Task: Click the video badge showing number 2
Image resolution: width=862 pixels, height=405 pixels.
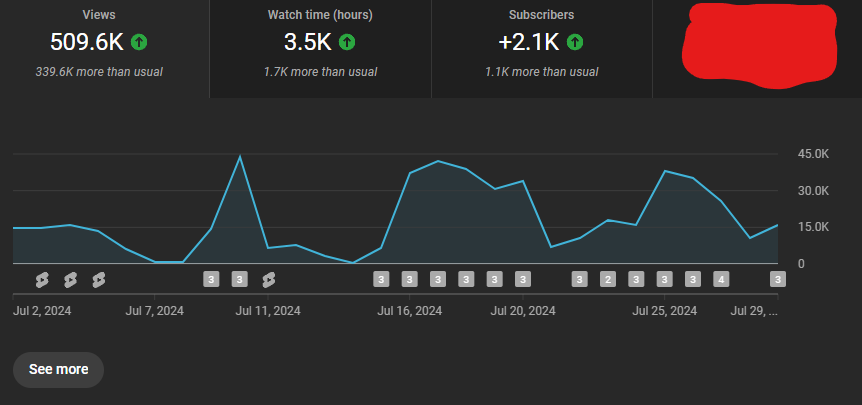Action: pos(607,280)
